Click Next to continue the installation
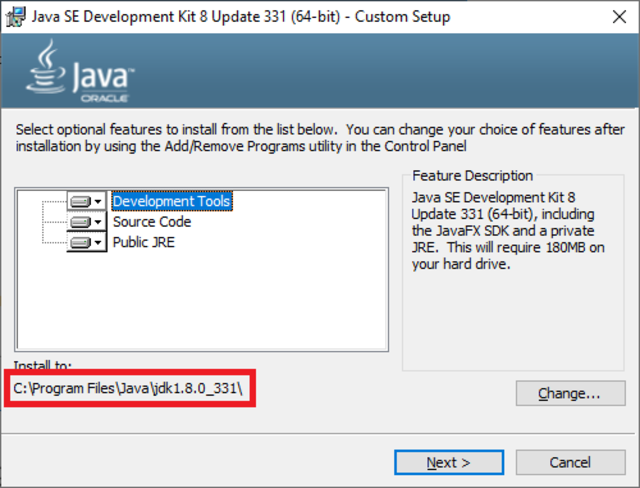The width and height of the screenshot is (640, 488). point(449,462)
